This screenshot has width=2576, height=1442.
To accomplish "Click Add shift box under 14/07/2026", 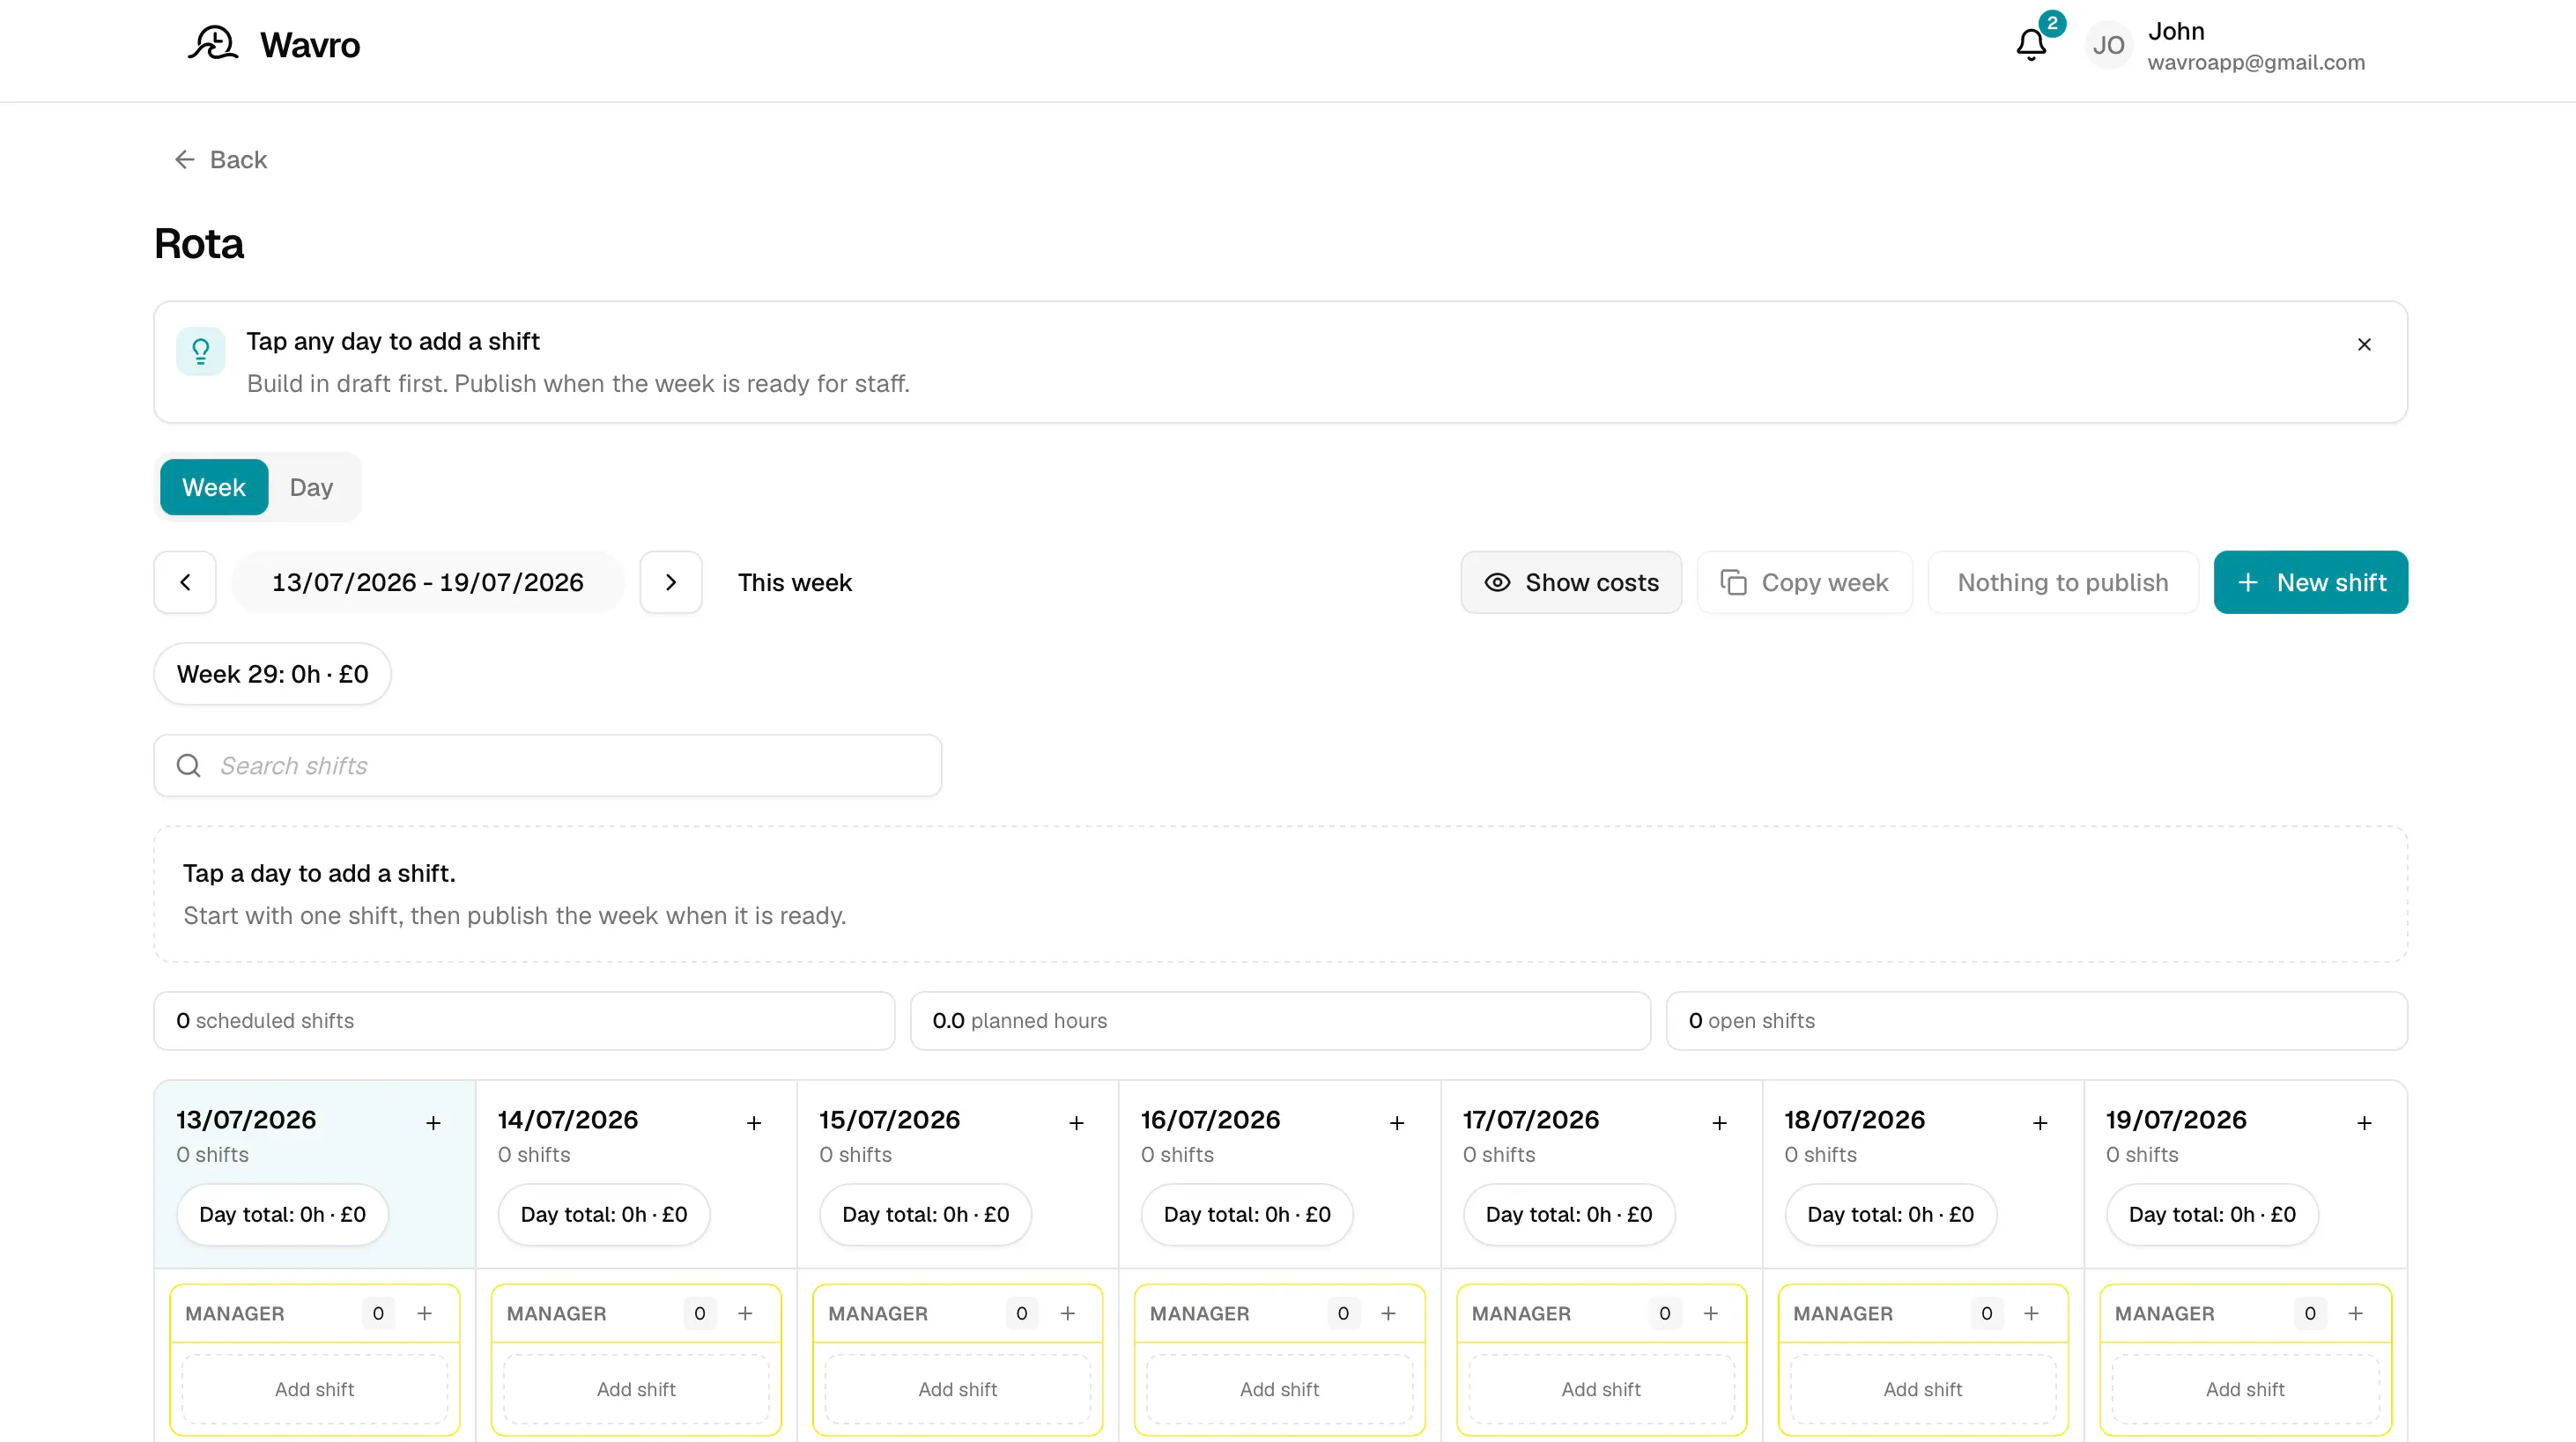I will click(636, 1389).
